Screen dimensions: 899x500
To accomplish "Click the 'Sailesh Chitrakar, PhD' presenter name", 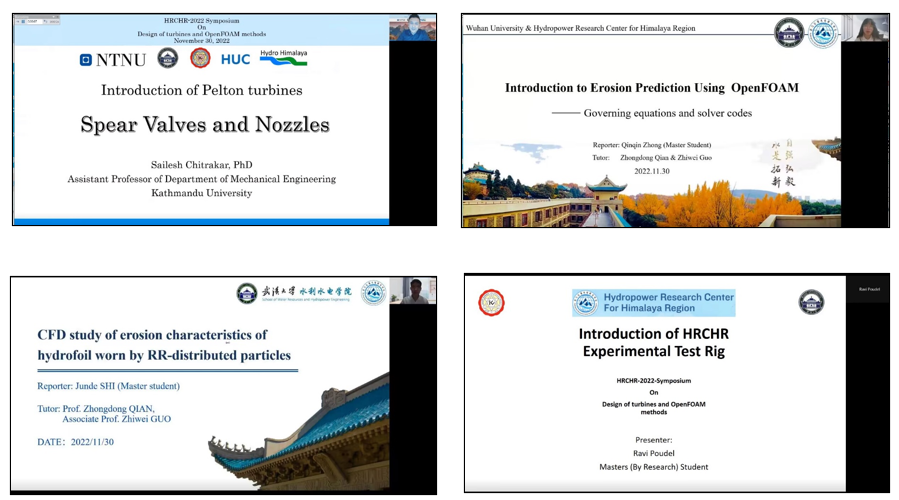I will 201,165.
